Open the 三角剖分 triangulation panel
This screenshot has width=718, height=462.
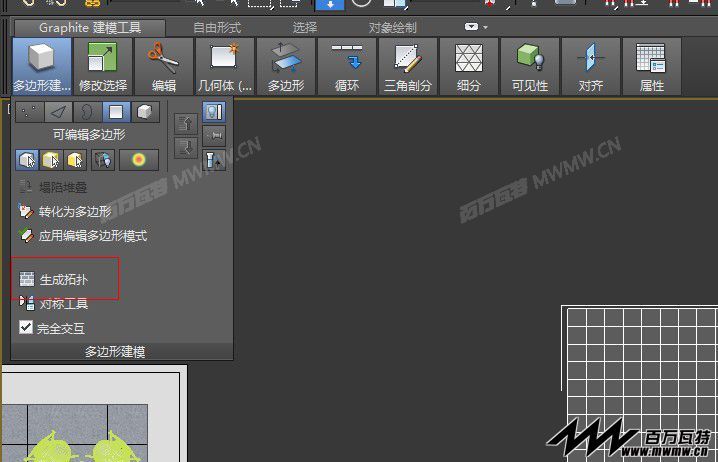[408, 66]
